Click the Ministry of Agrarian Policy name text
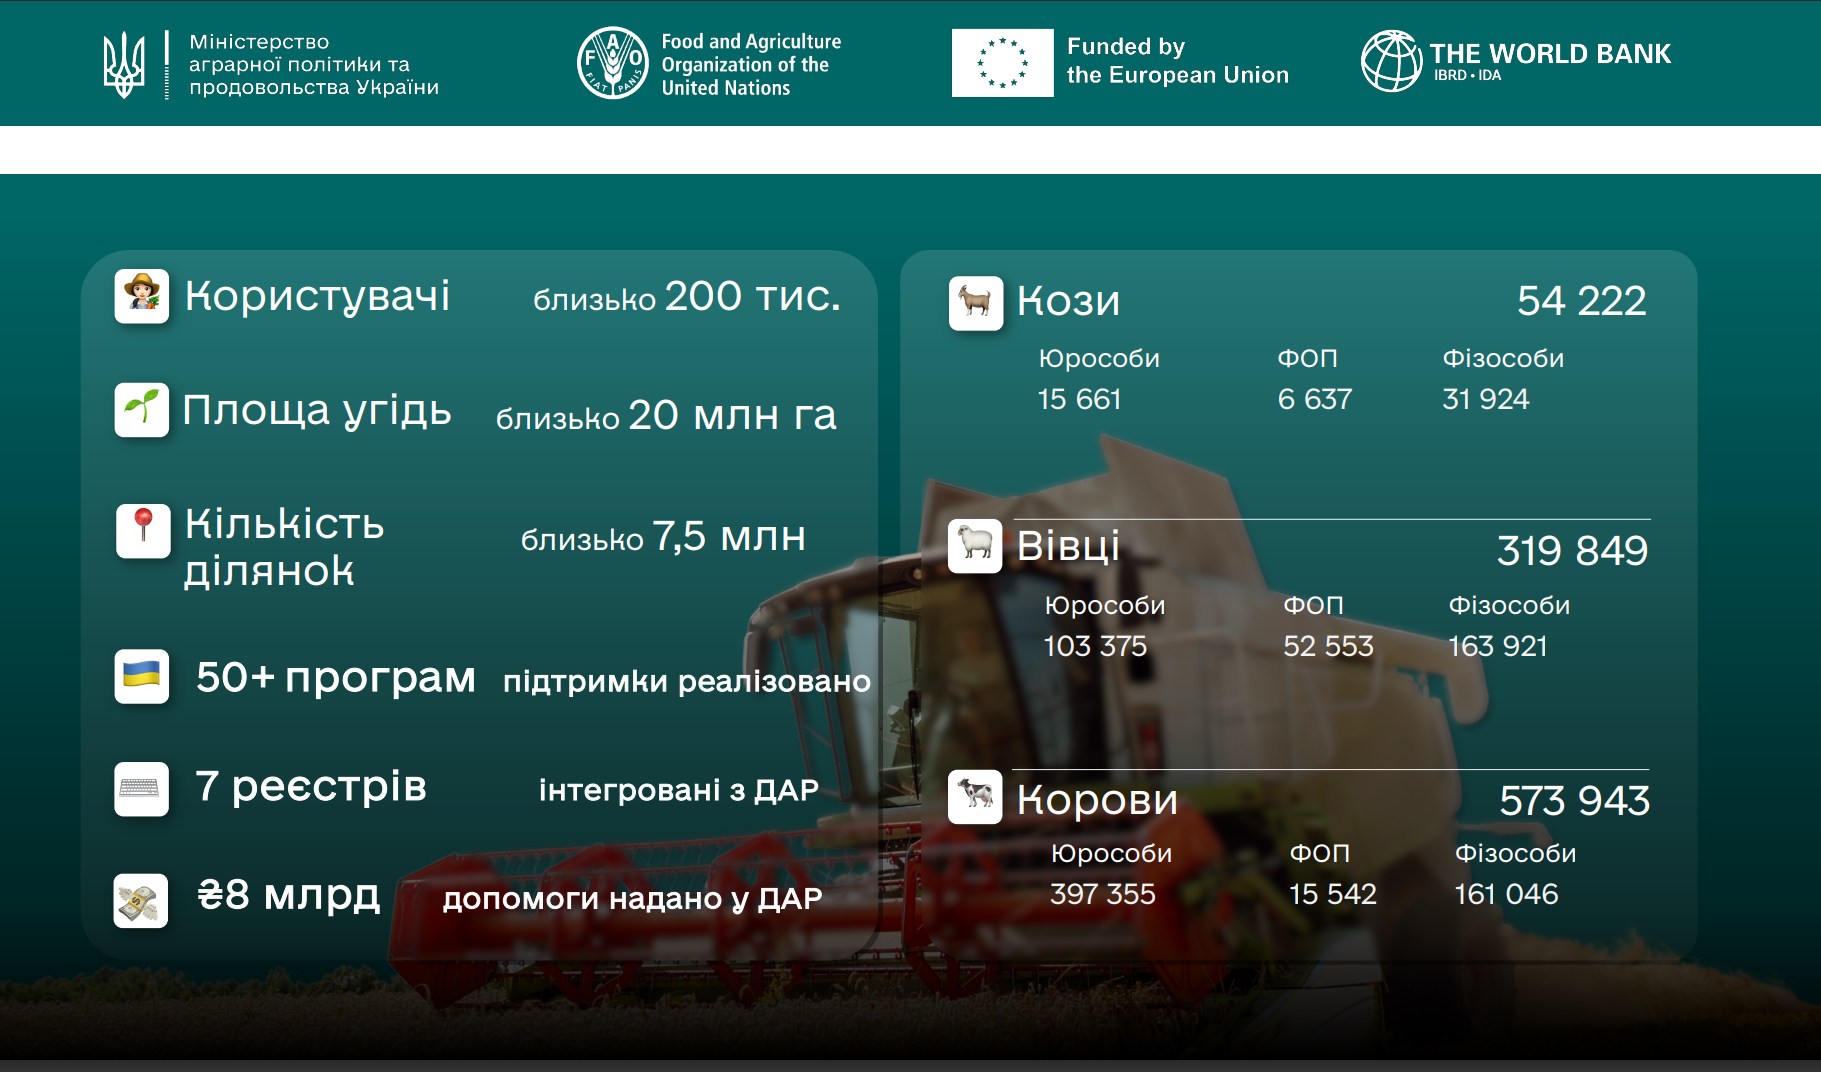 [x=314, y=64]
